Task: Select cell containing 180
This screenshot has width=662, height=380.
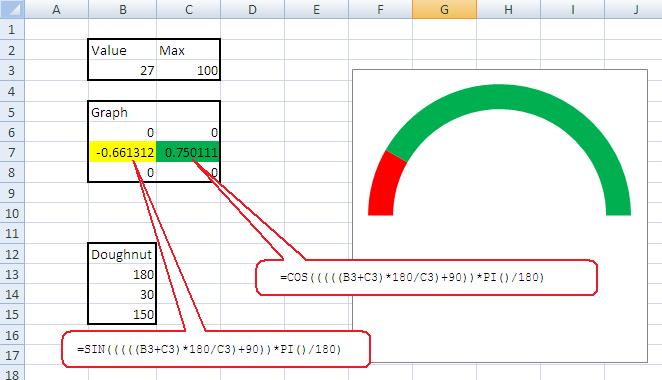Action: [122, 274]
